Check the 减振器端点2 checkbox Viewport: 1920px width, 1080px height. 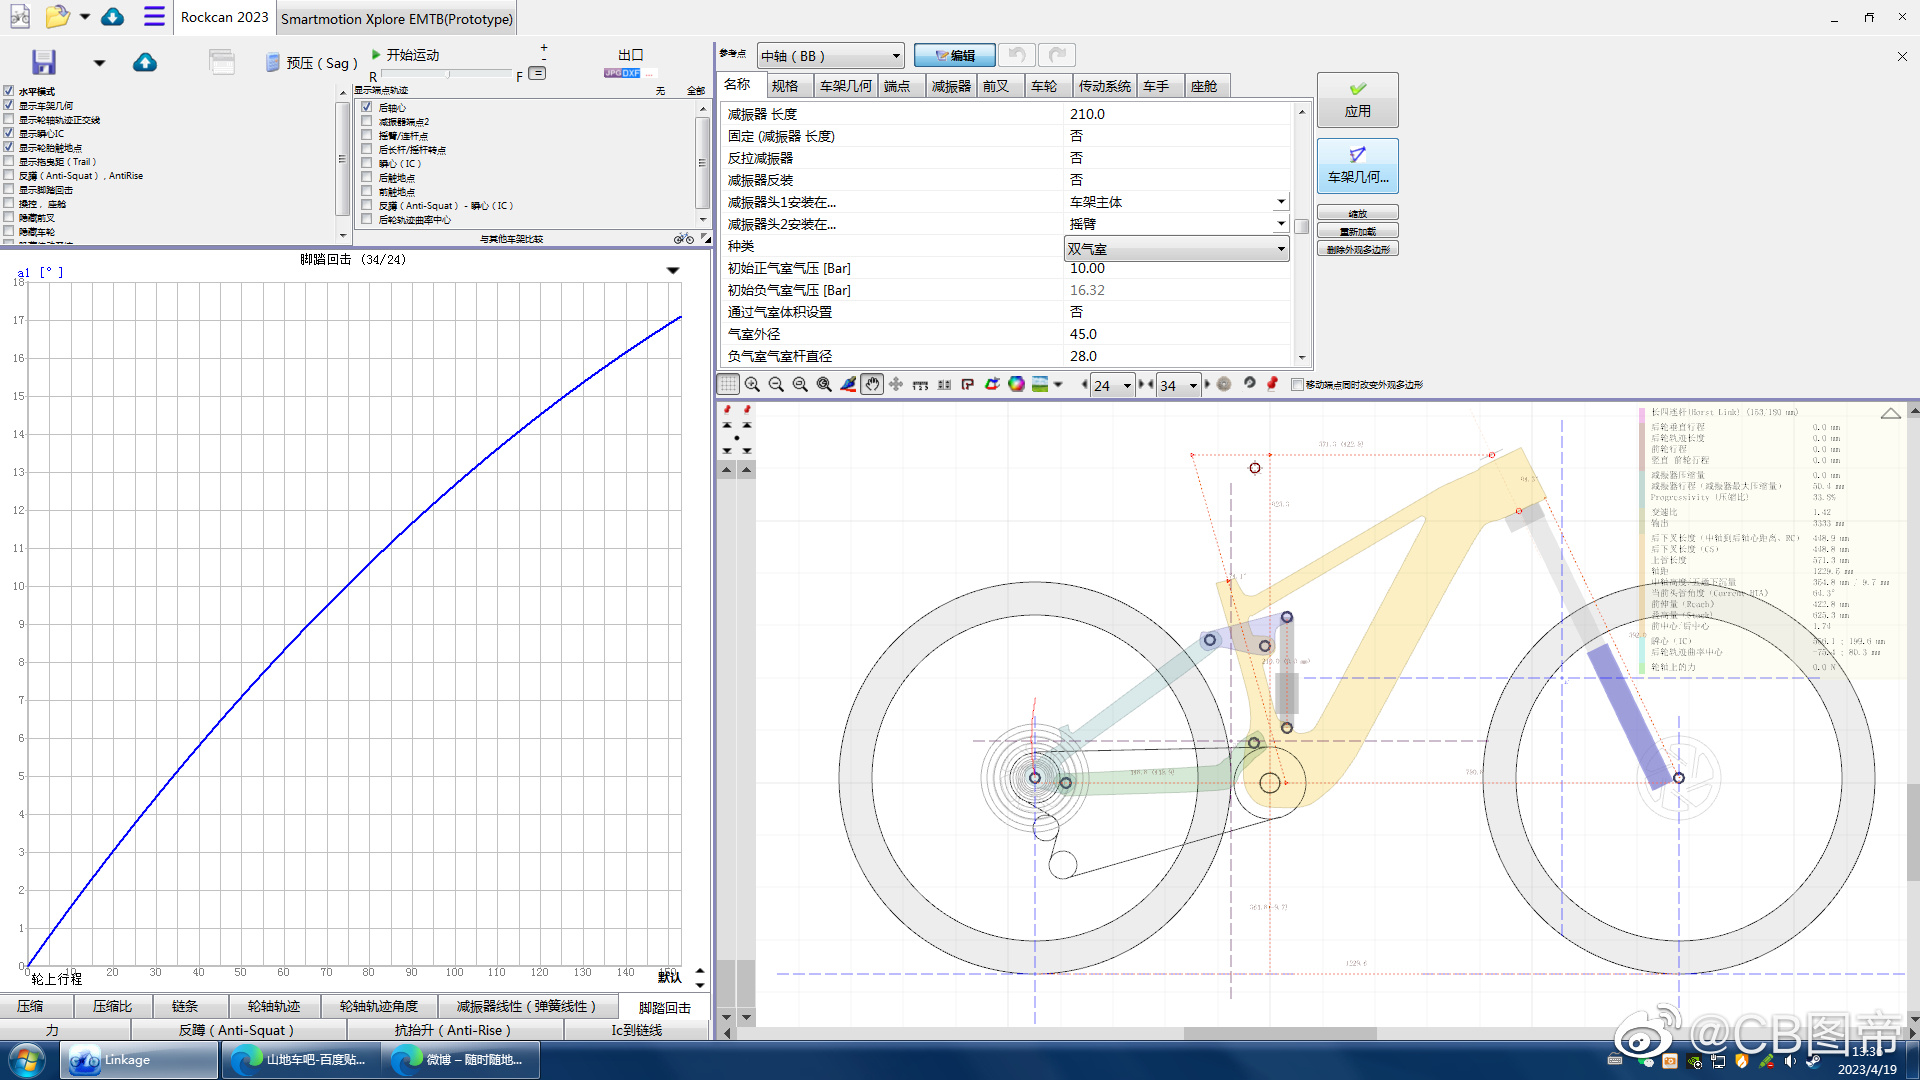(x=367, y=121)
